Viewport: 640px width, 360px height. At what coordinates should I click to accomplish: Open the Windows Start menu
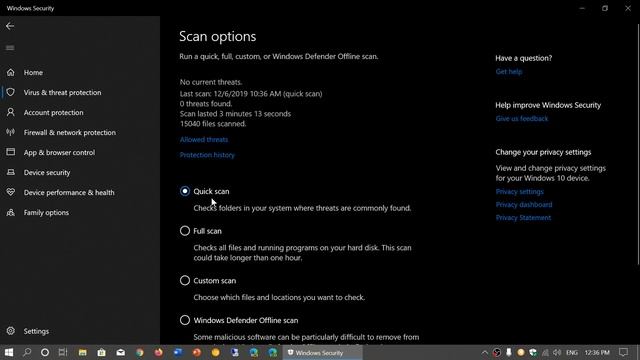(9, 352)
